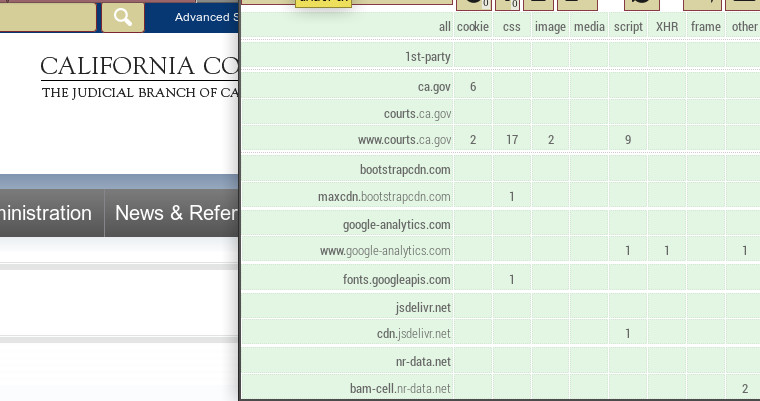This screenshot has height=401, width=760.
Task: Click cdn.jsdelivr.net script cell showing 1
Action: (628, 334)
